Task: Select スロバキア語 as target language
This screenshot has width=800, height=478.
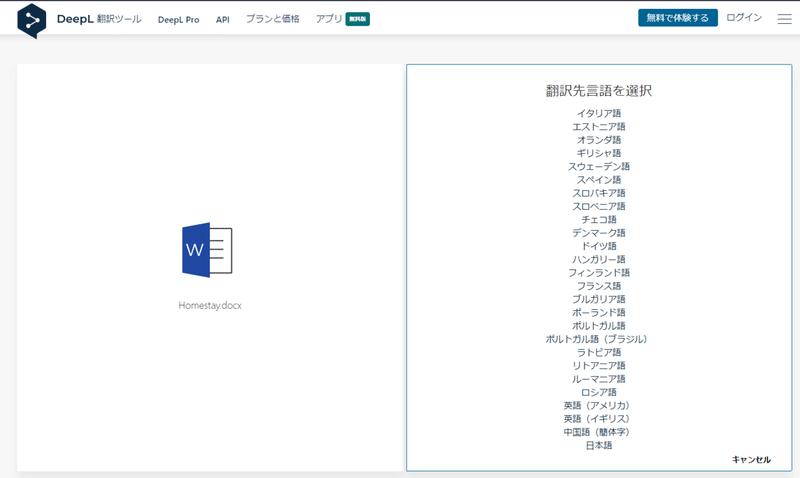Action: click(x=599, y=193)
